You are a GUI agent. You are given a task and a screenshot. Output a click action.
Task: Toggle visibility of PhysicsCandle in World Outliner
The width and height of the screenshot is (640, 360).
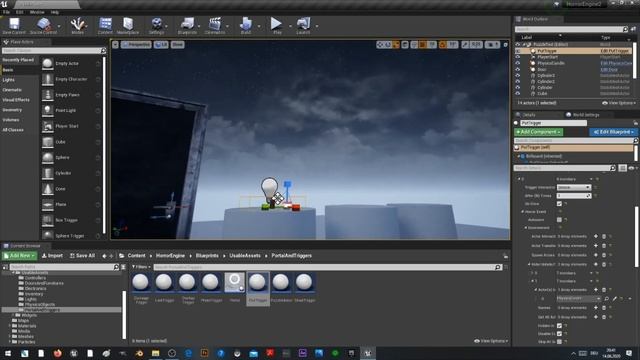click(518, 63)
